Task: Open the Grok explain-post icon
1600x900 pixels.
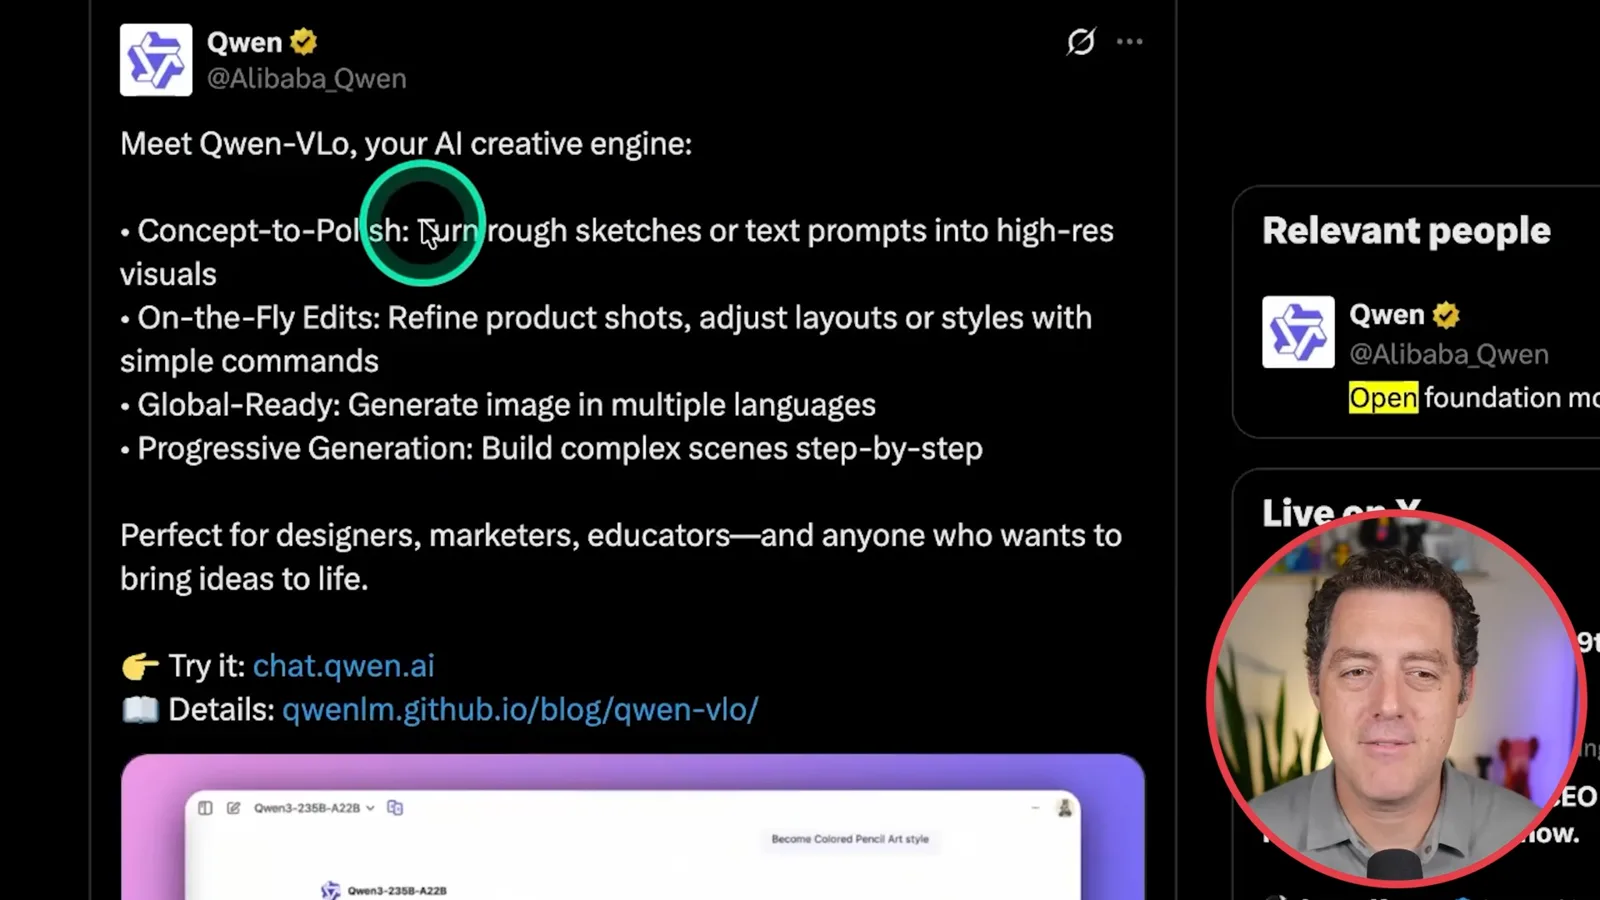Action: (x=1081, y=41)
